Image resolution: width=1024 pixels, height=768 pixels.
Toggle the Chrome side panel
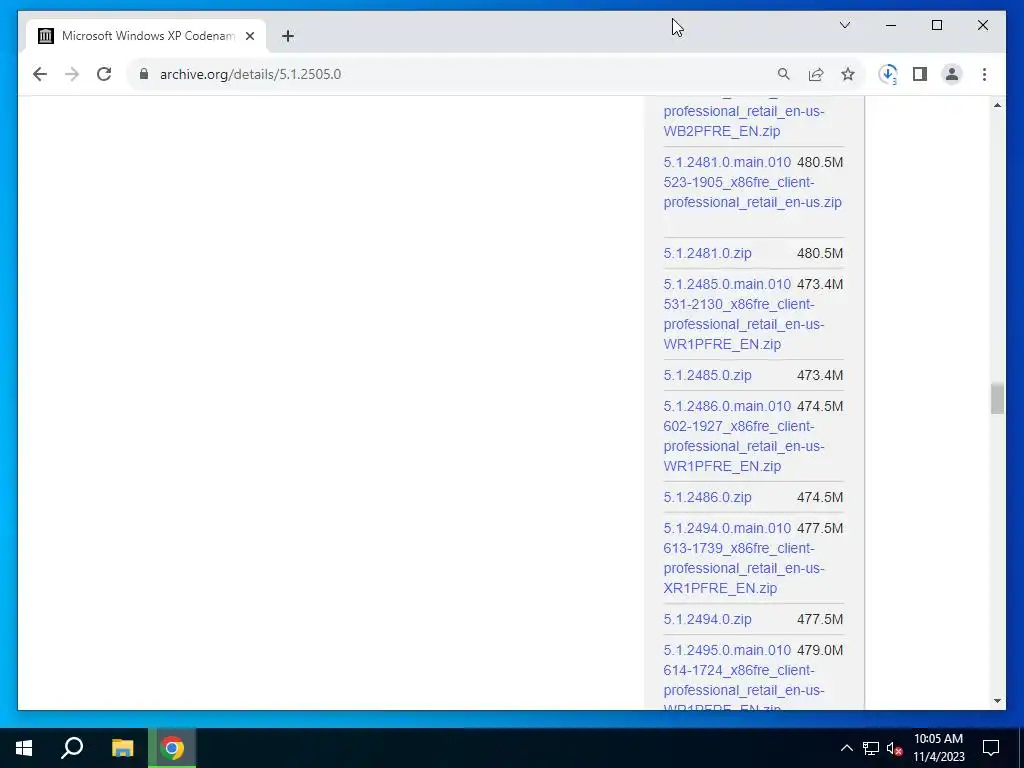[x=920, y=74]
